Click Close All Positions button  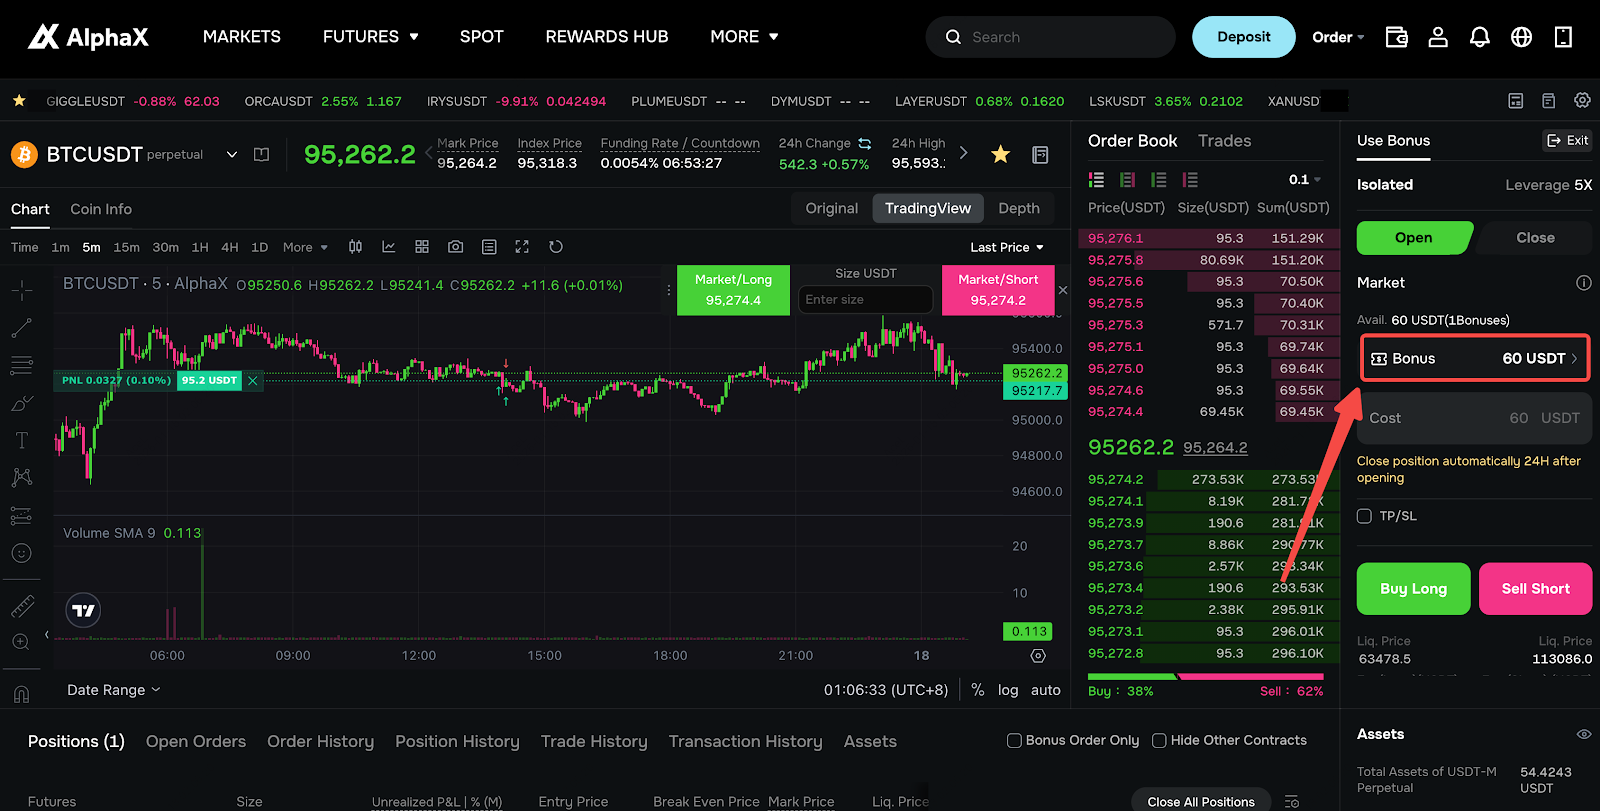pos(1201,801)
